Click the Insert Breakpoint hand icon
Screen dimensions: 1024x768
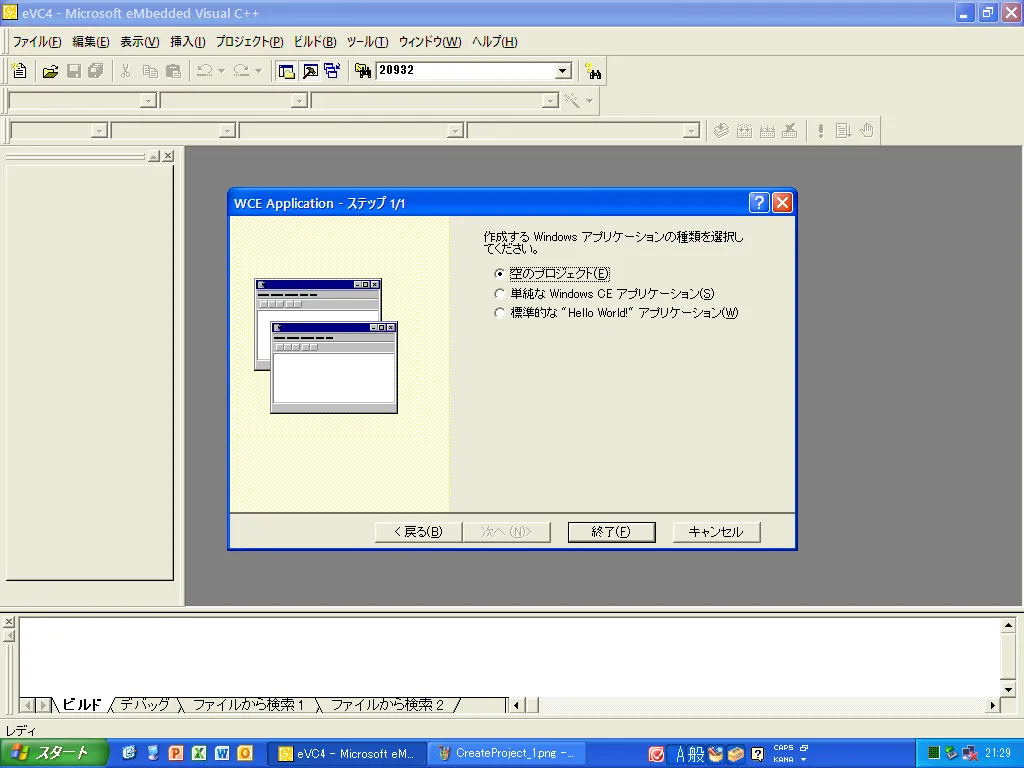pos(867,131)
